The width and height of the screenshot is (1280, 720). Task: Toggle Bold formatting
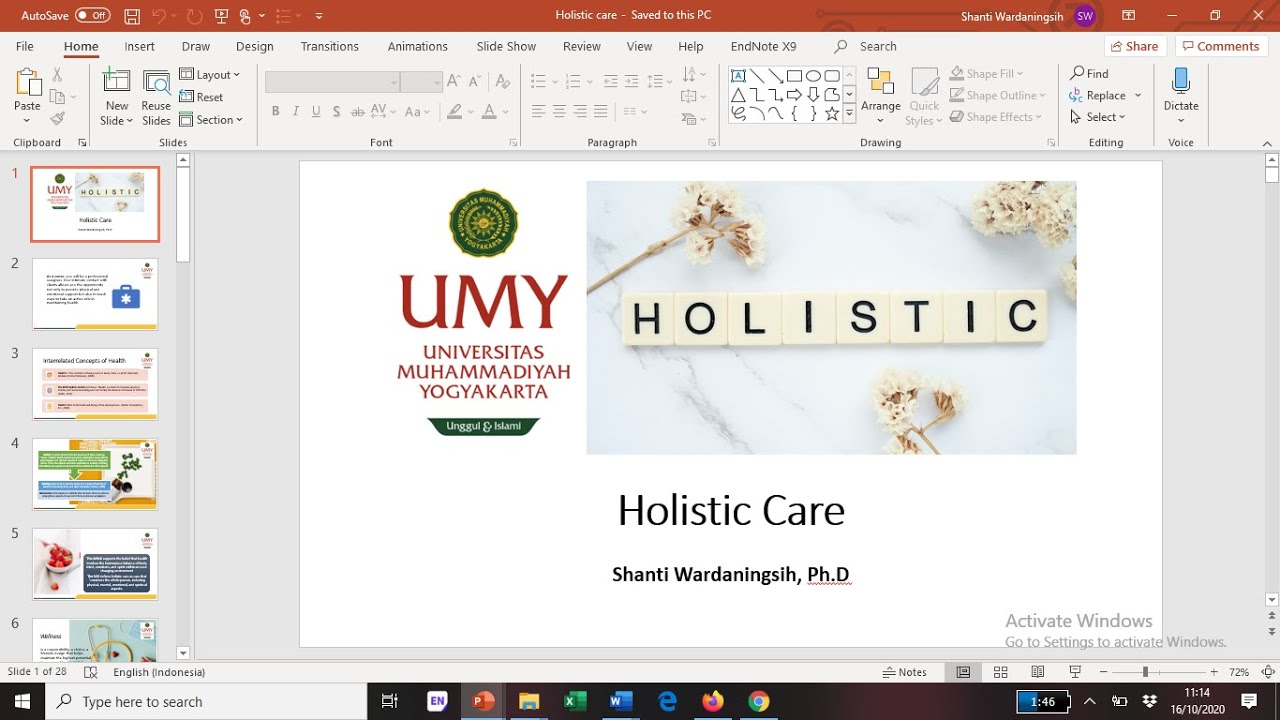pyautogui.click(x=275, y=111)
